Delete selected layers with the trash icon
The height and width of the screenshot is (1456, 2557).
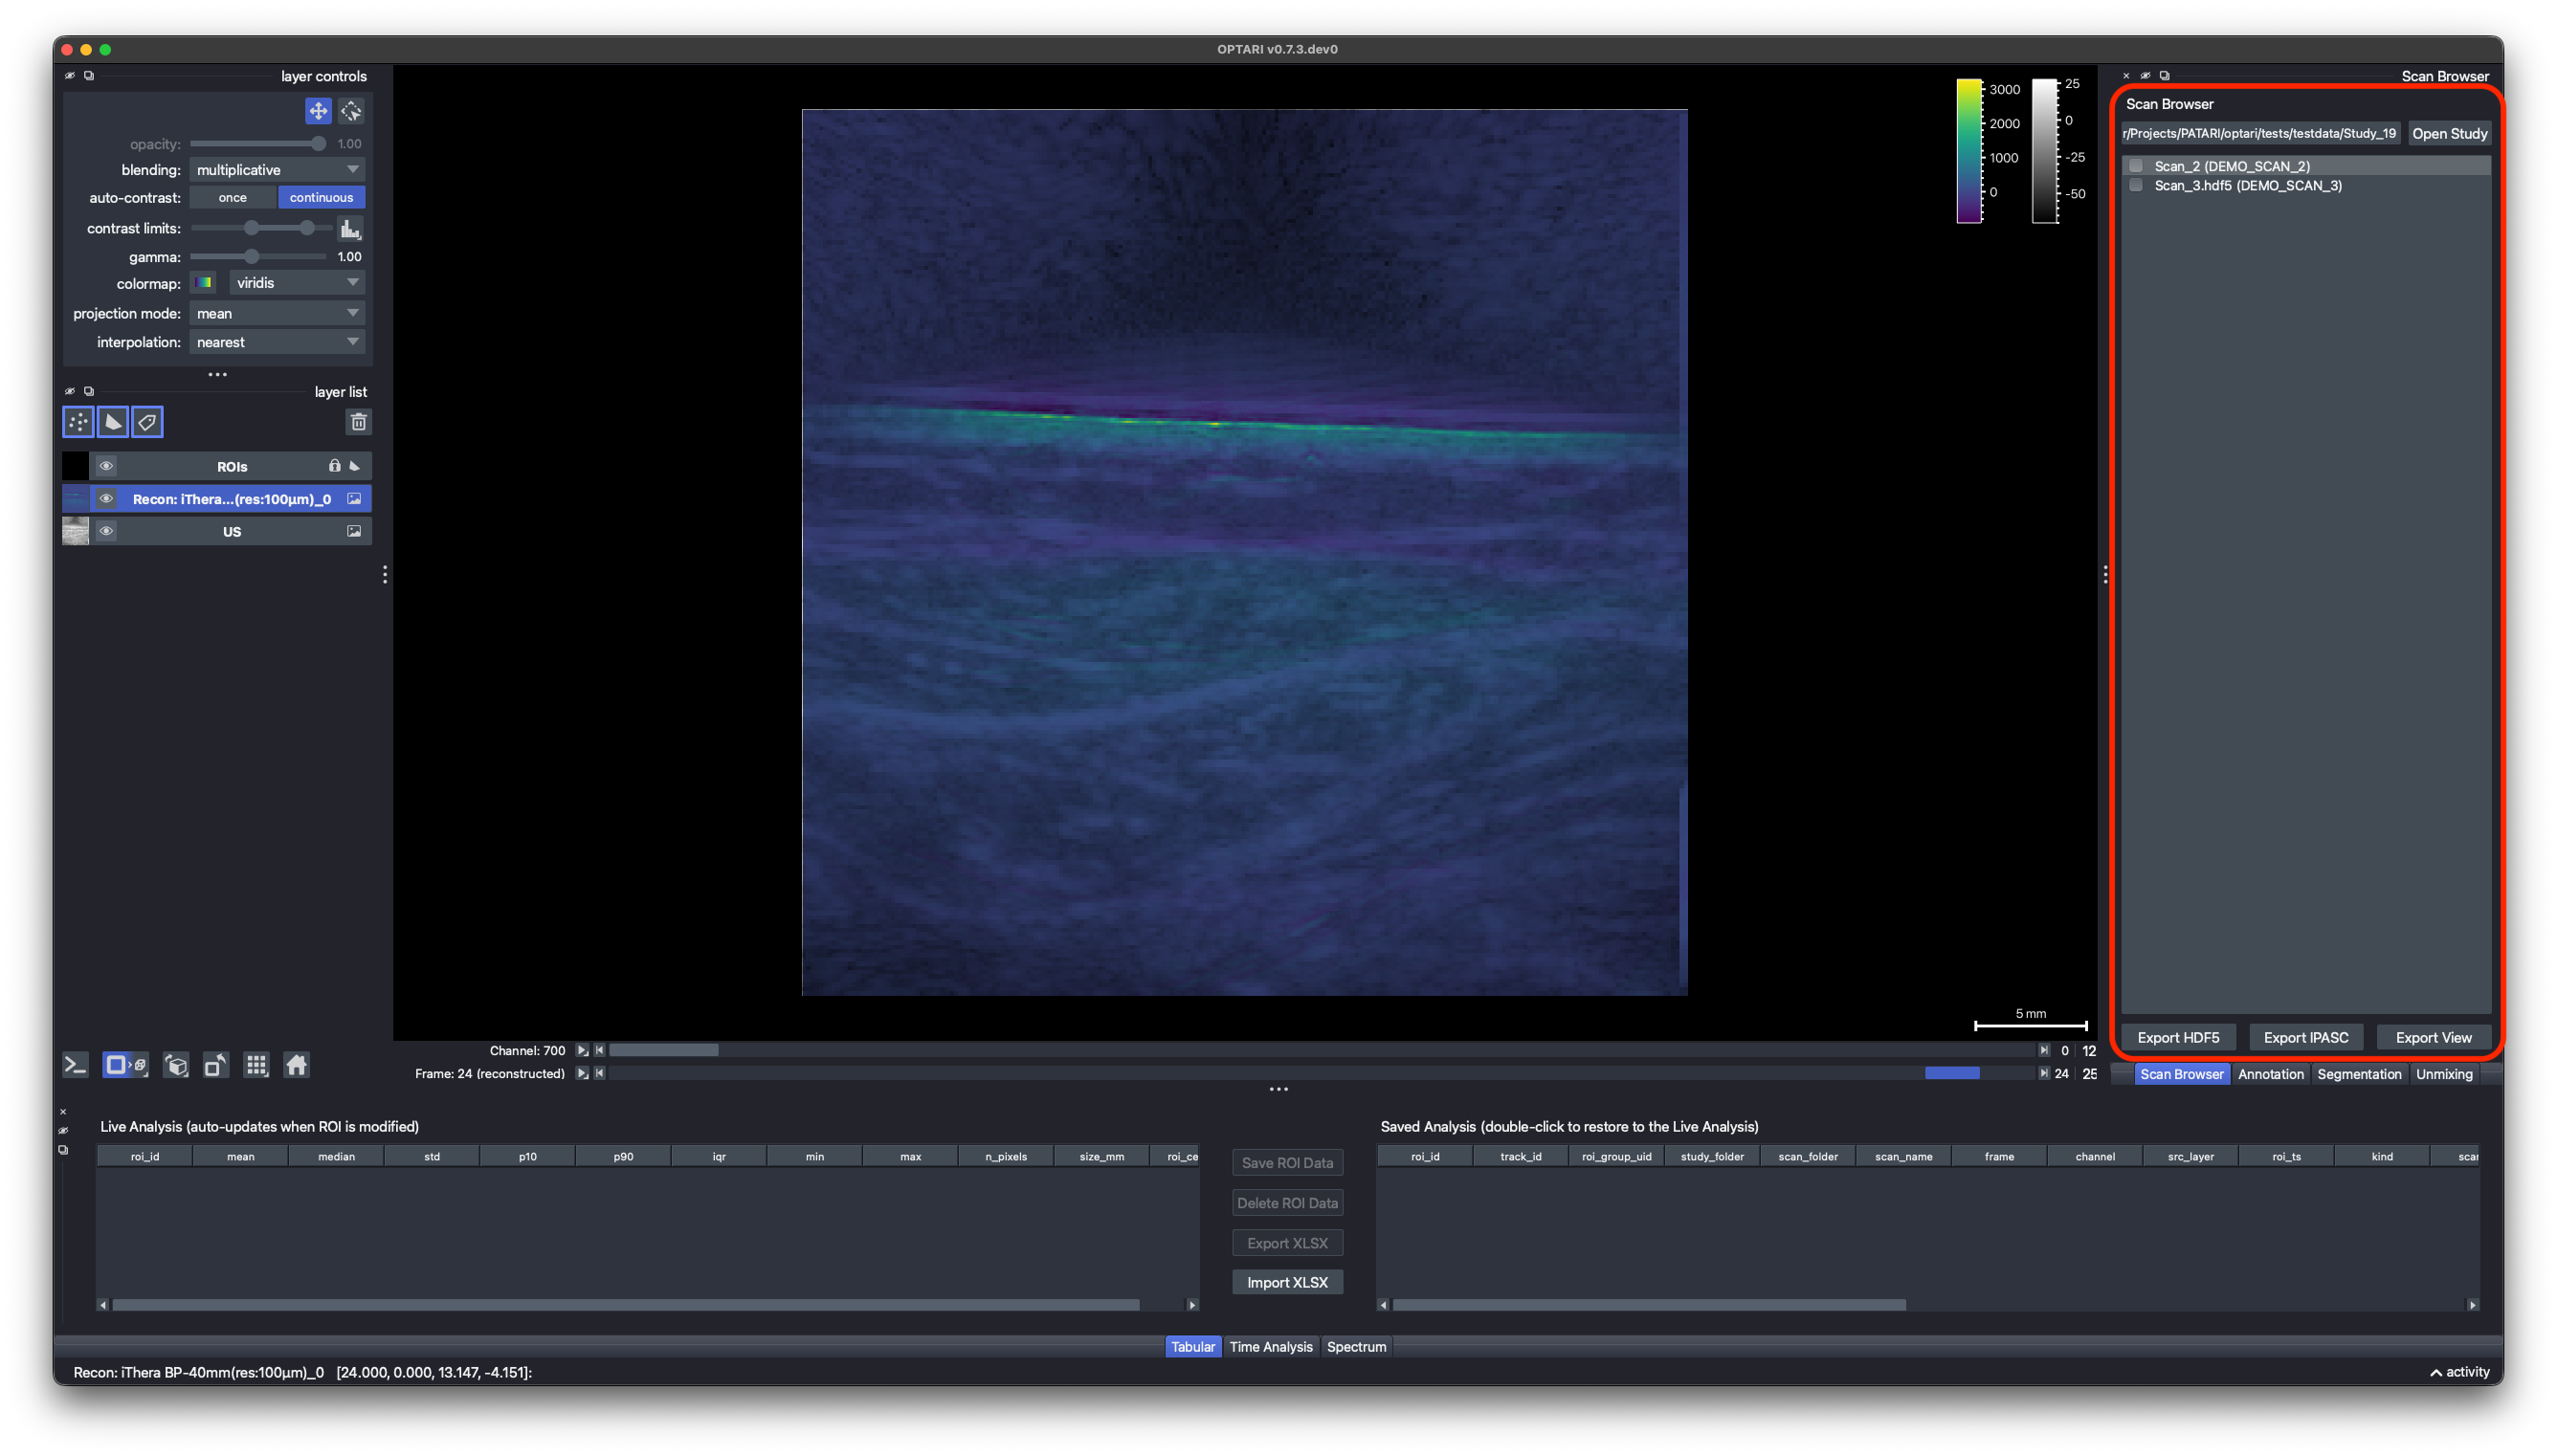[358, 422]
